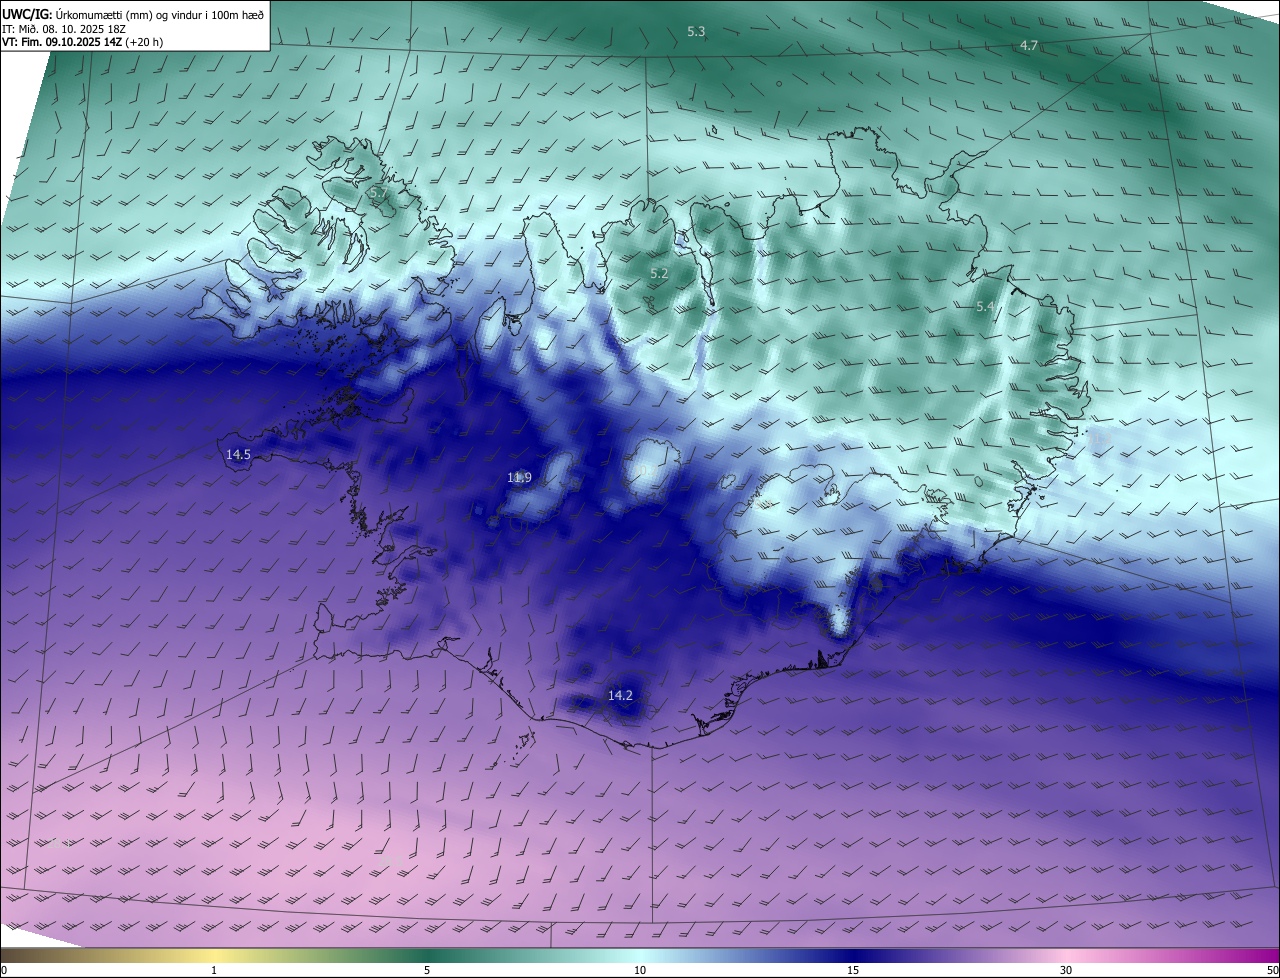Click the map title 'UWC/IG: Úrkomumætti (mm)'
The height and width of the screenshot is (978, 1280).
point(78,13)
